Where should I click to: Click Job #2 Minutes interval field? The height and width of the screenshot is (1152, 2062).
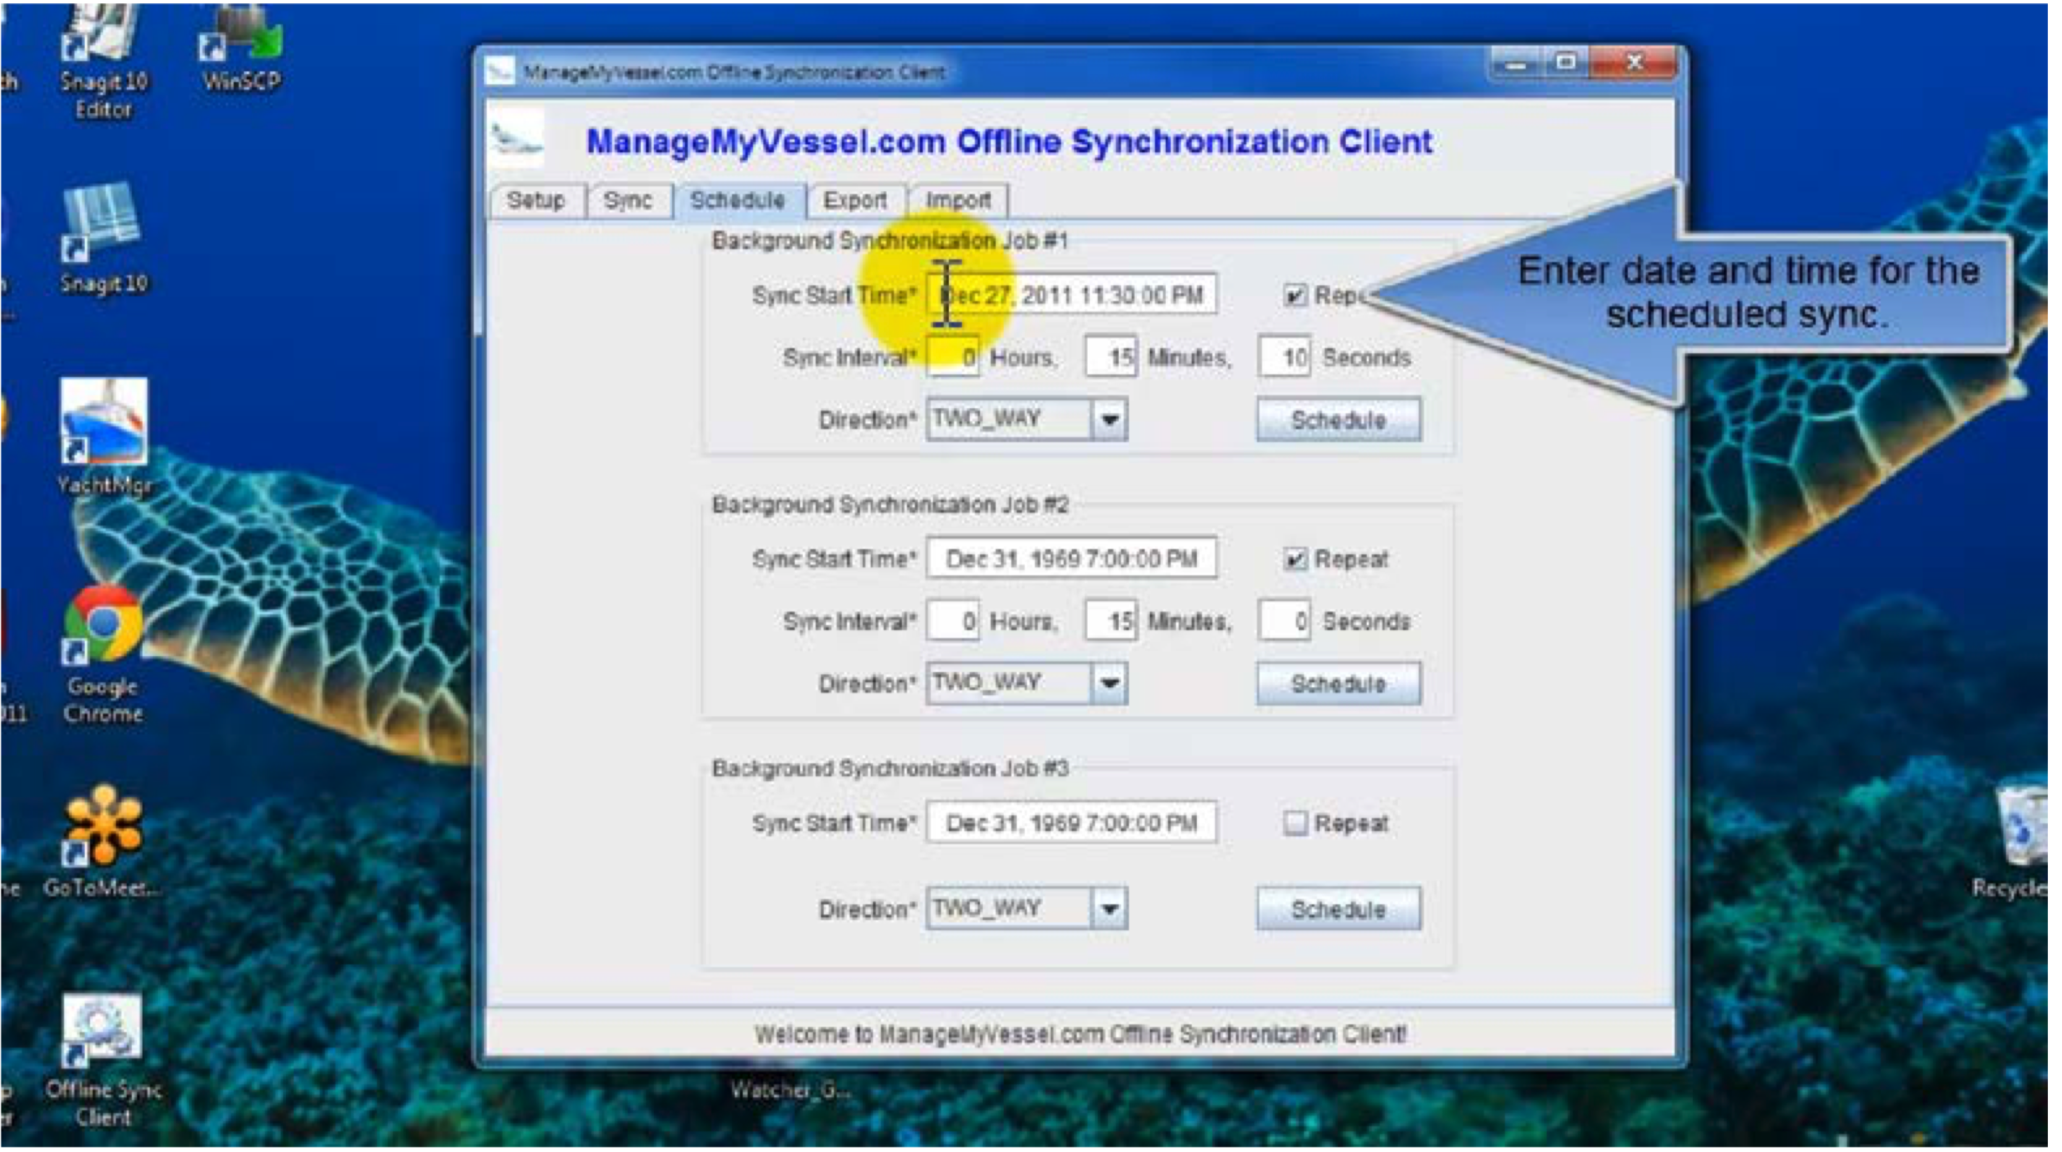[x=1111, y=621]
